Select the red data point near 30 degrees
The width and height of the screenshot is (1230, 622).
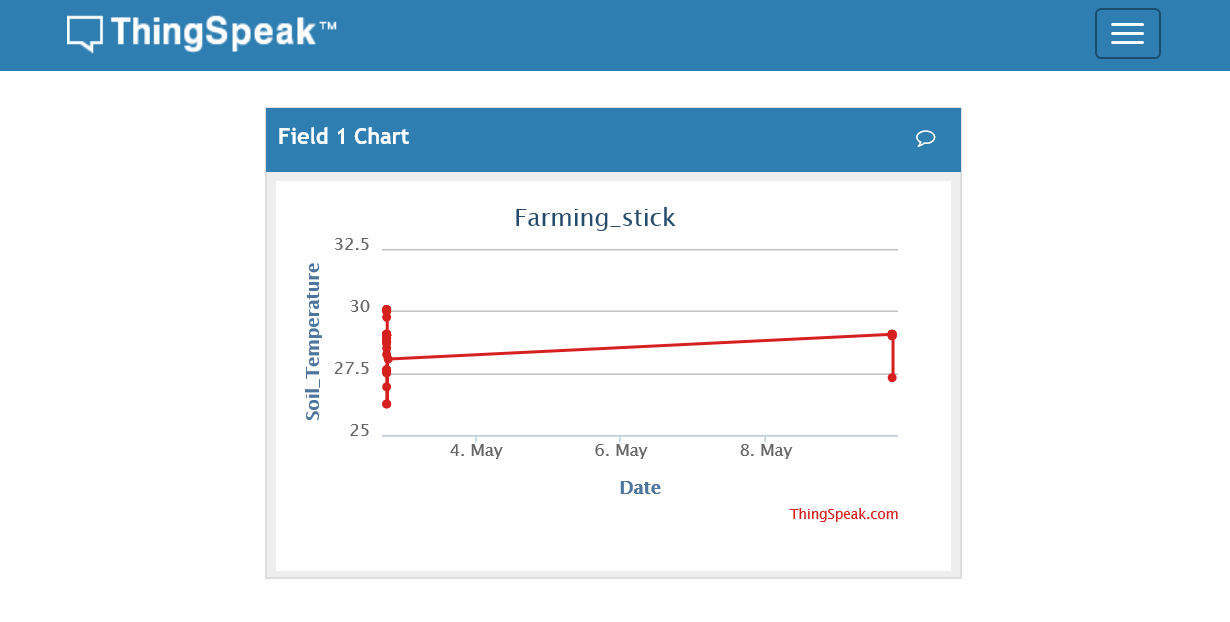(387, 308)
